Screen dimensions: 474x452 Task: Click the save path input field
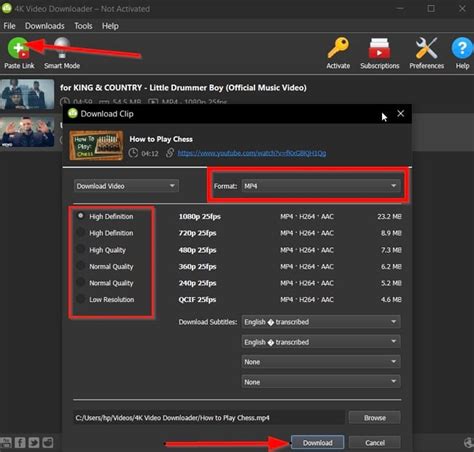pyautogui.click(x=209, y=418)
